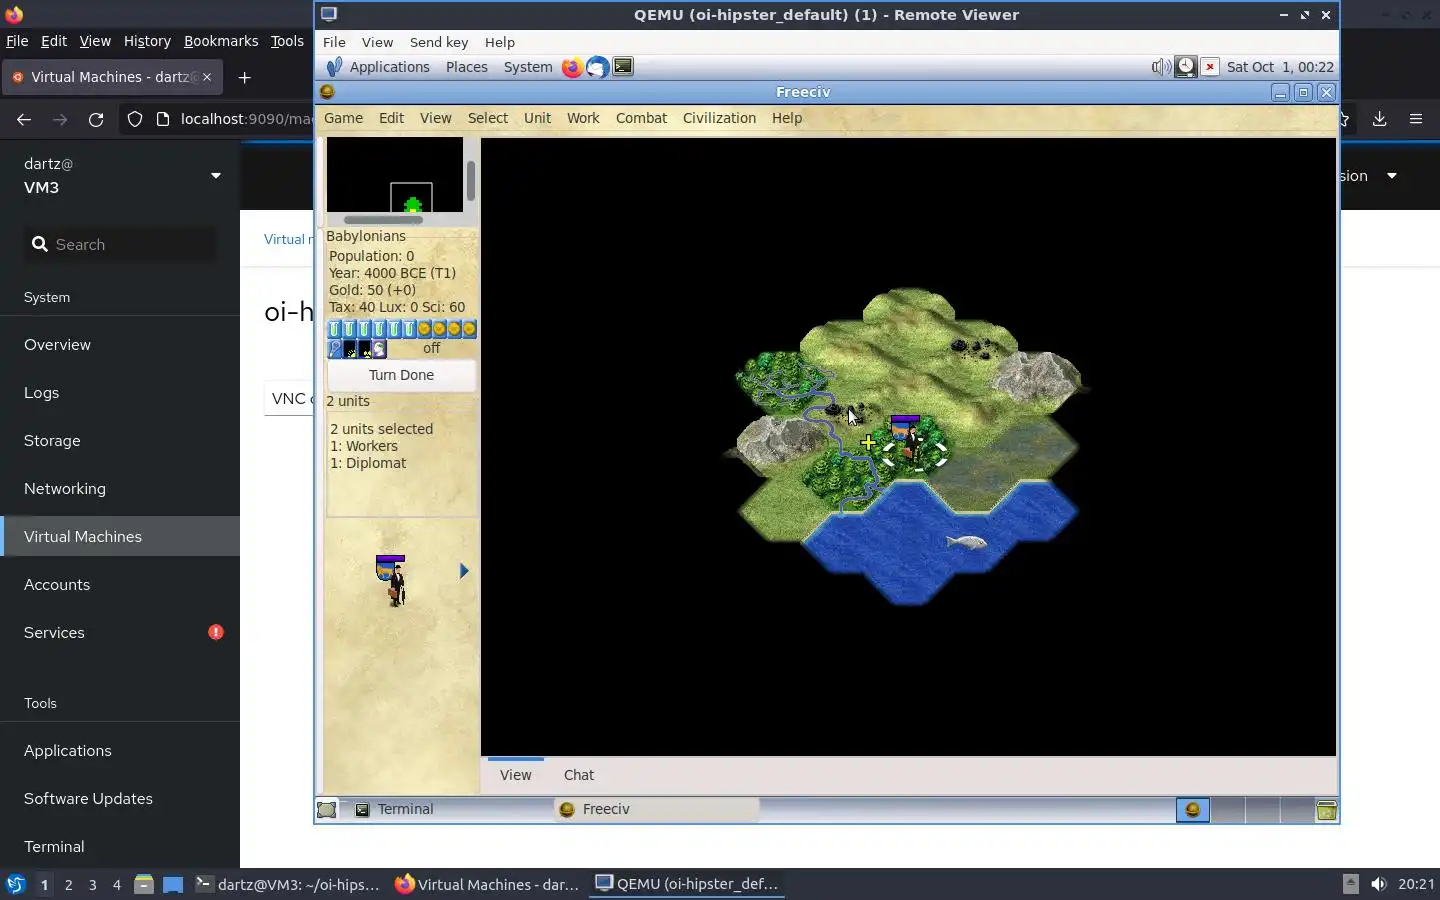Open the Freeciv Help menu
1440x900 pixels.
[x=787, y=118]
